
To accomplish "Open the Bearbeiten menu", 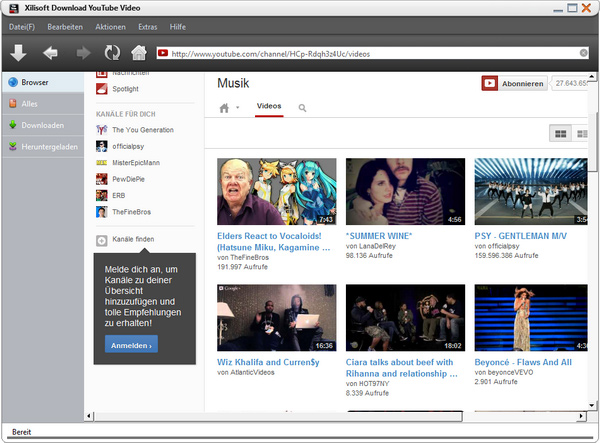I will [65, 27].
